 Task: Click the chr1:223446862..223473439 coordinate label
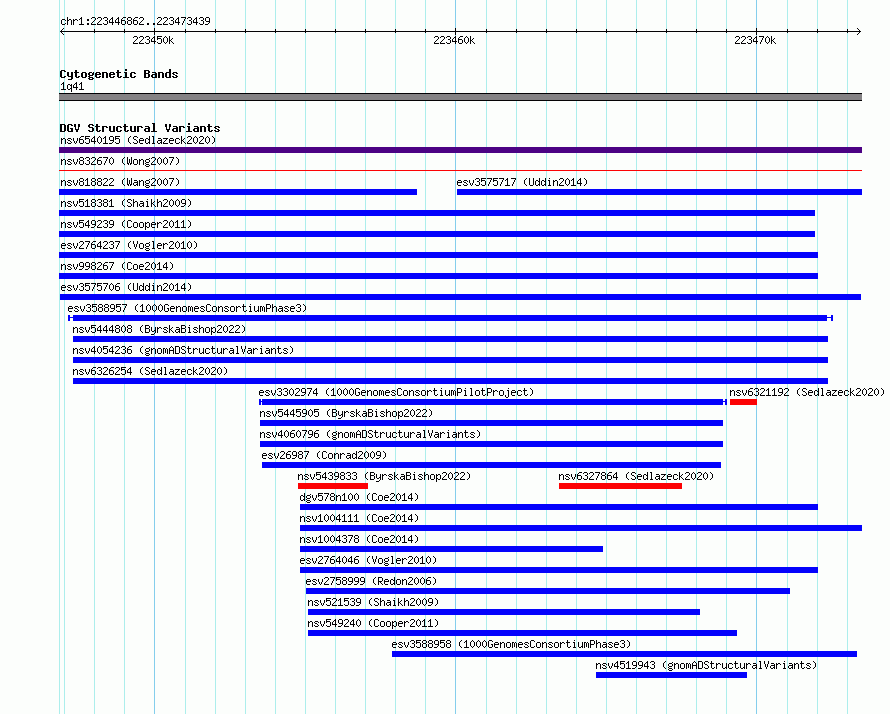pyautogui.click(x=135, y=22)
